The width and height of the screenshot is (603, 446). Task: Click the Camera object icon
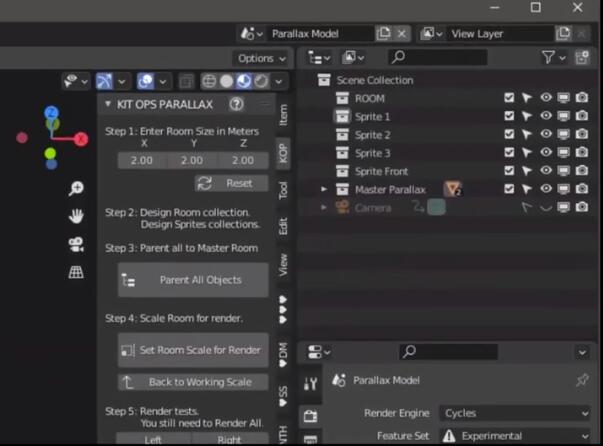pyautogui.click(x=342, y=207)
